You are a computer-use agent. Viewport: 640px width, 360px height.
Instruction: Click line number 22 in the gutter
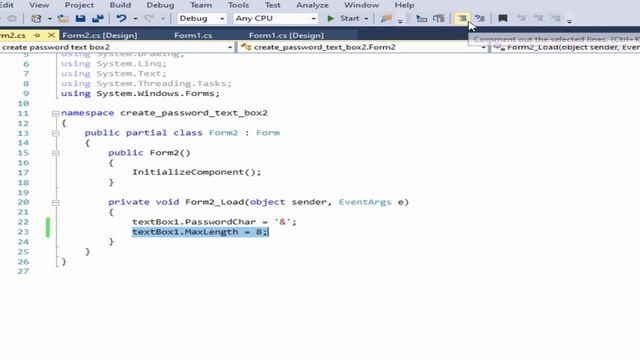coord(23,222)
